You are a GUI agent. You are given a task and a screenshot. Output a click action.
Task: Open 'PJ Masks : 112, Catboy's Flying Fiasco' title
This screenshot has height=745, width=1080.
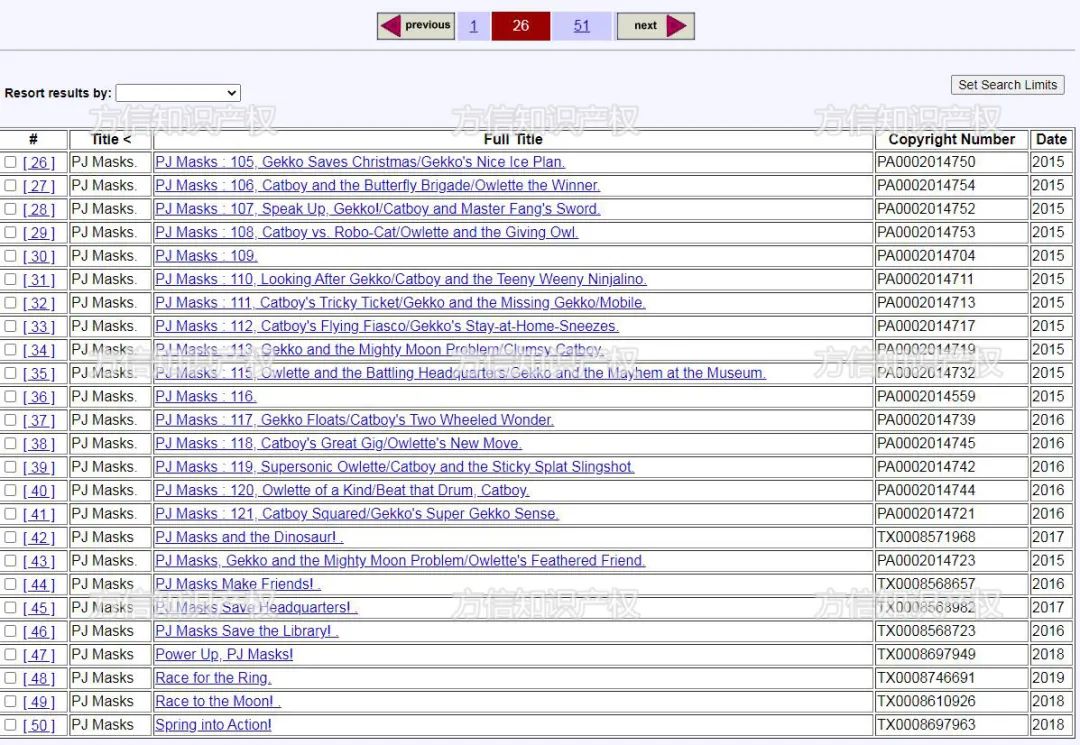click(x=387, y=326)
